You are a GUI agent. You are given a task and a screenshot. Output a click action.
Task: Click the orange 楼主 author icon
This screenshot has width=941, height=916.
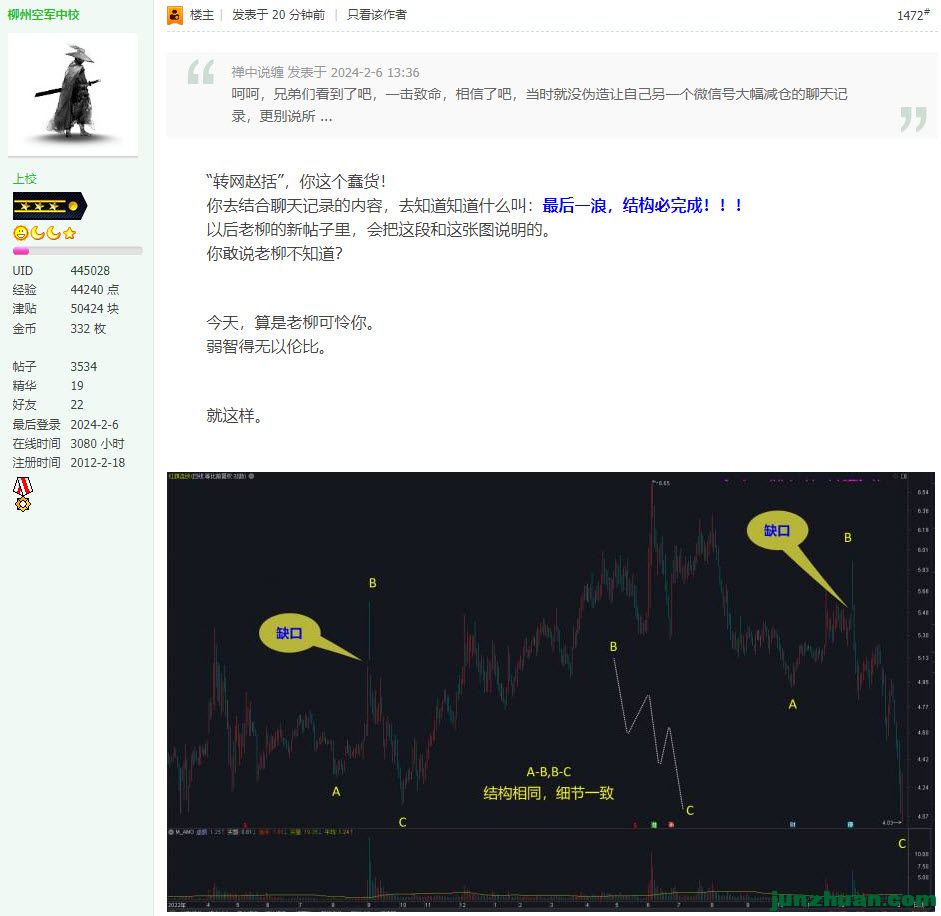(175, 15)
